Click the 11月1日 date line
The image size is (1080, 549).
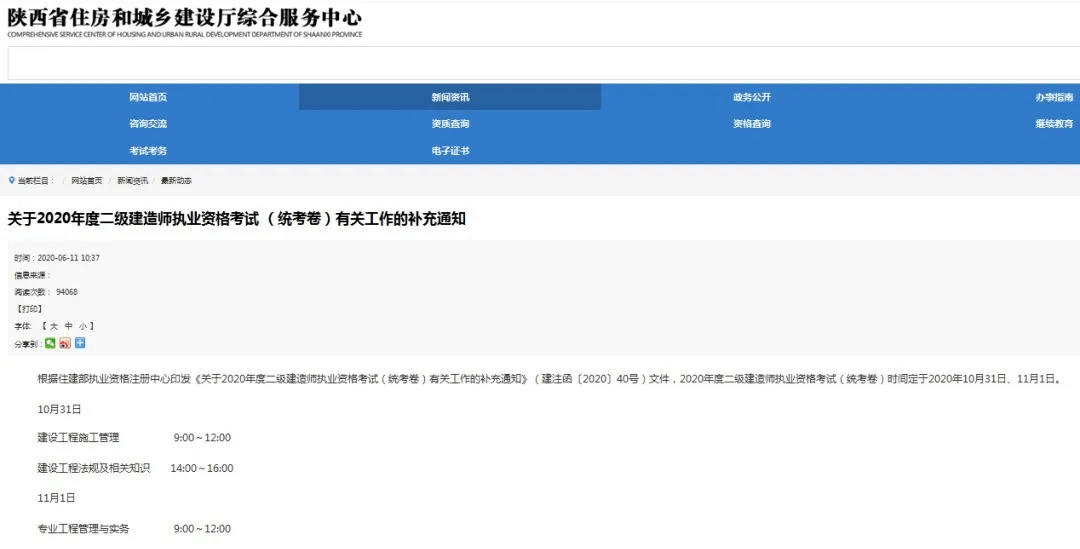coord(56,498)
